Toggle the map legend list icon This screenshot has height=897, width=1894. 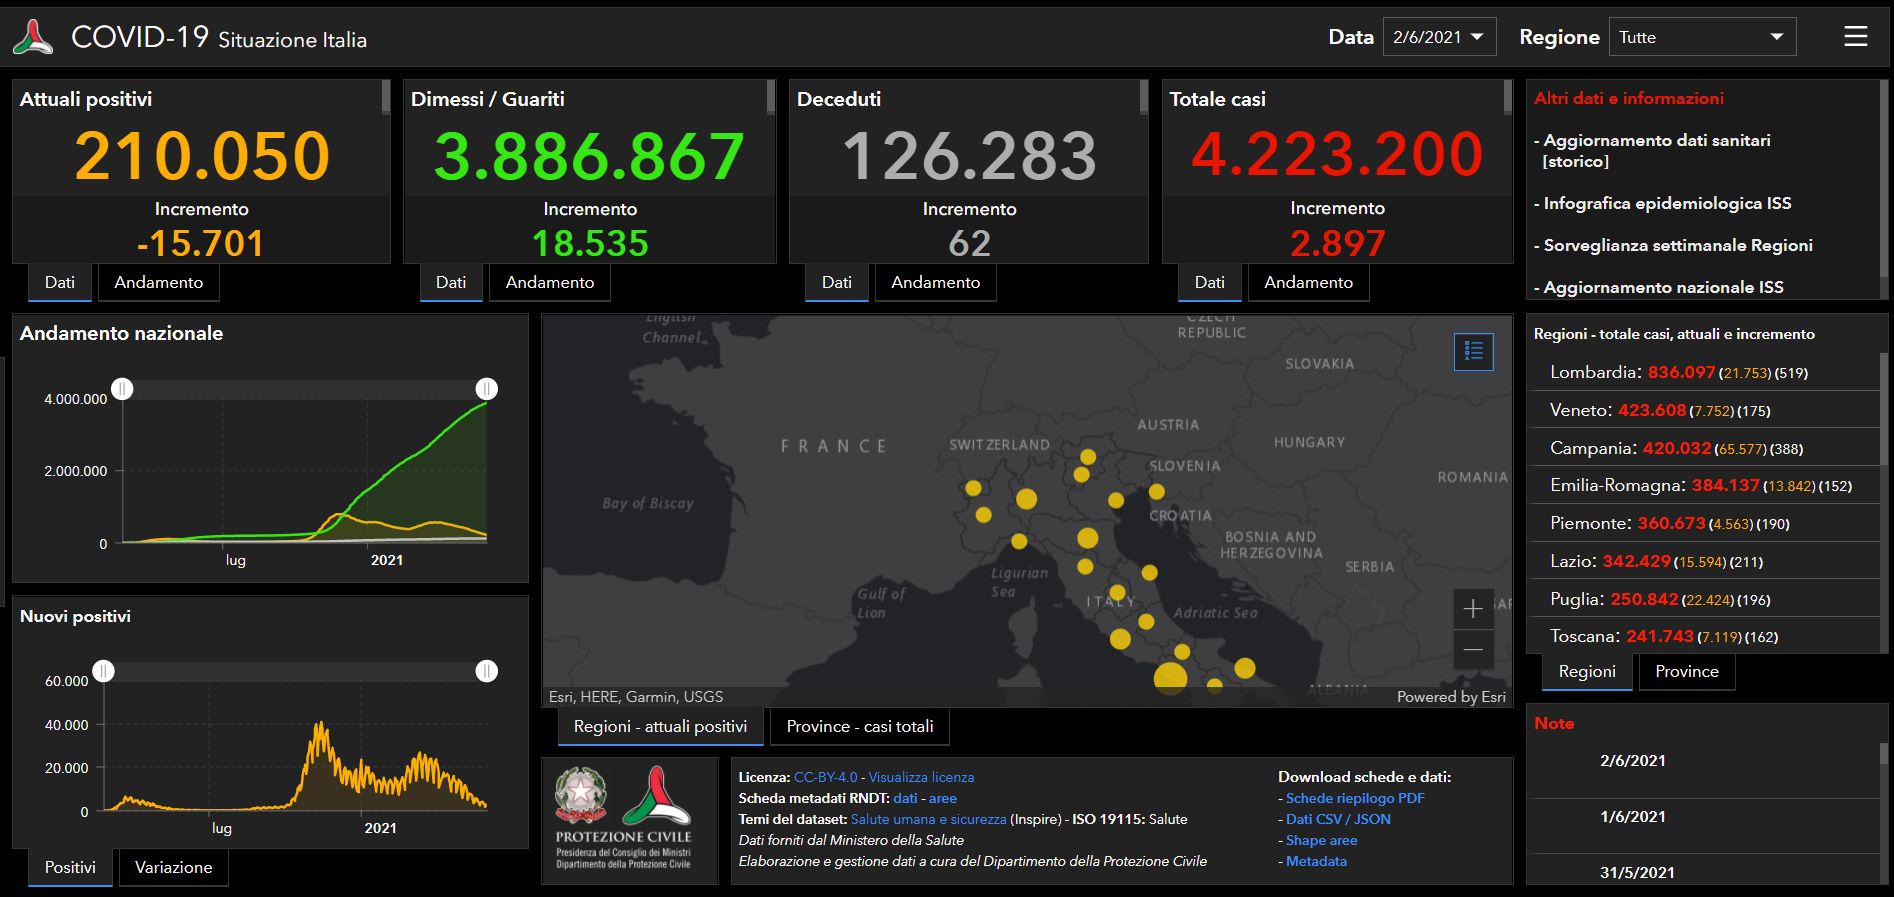[x=1473, y=351]
